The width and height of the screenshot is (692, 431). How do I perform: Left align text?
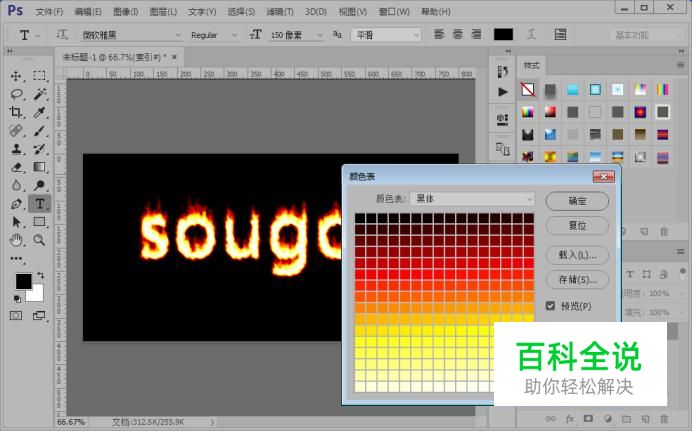tap(439, 34)
